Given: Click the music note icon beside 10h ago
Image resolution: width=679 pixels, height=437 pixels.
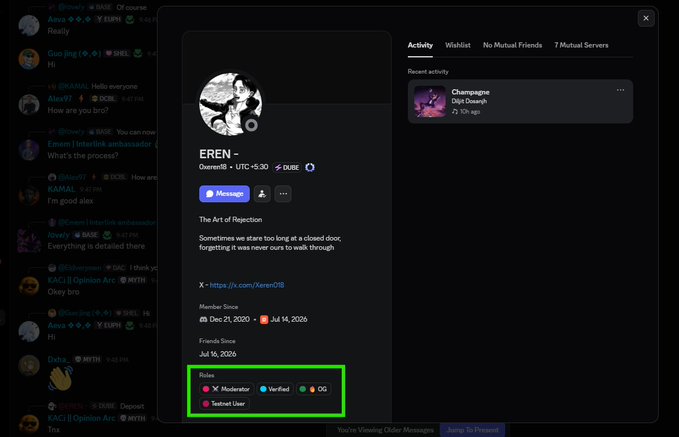Looking at the screenshot, I should (x=455, y=111).
